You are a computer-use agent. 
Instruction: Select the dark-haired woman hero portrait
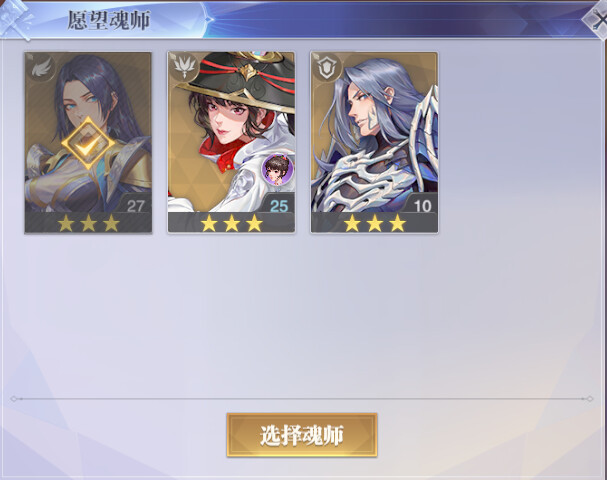[x=88, y=142]
